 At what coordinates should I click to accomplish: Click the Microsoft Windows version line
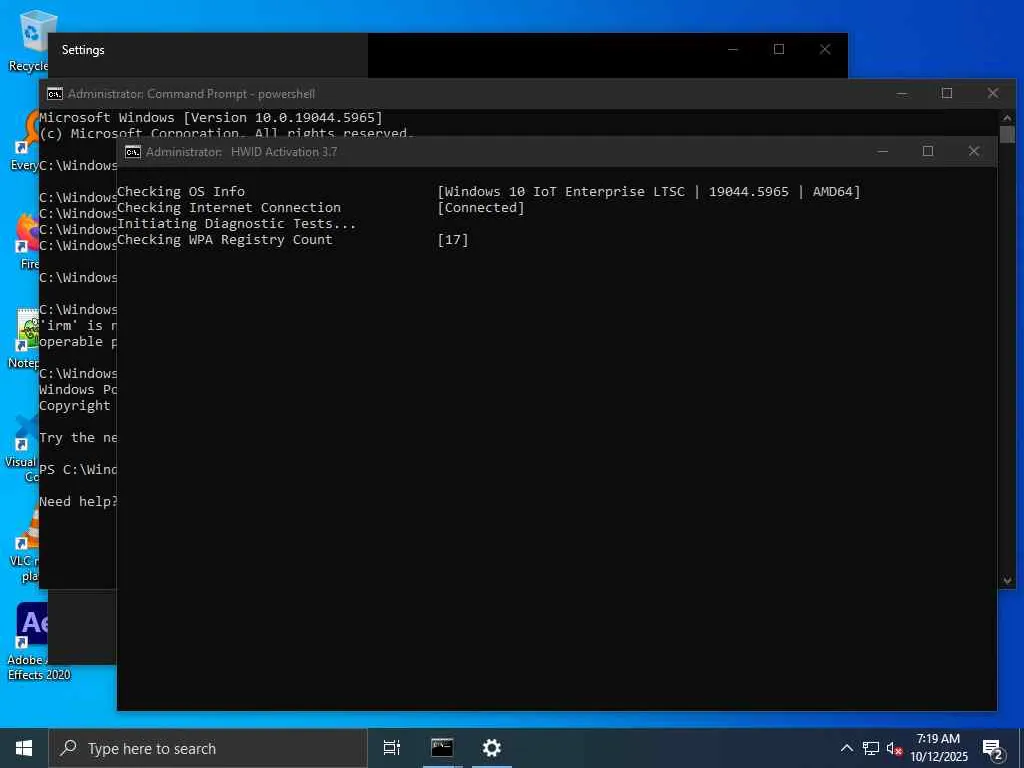coord(210,118)
